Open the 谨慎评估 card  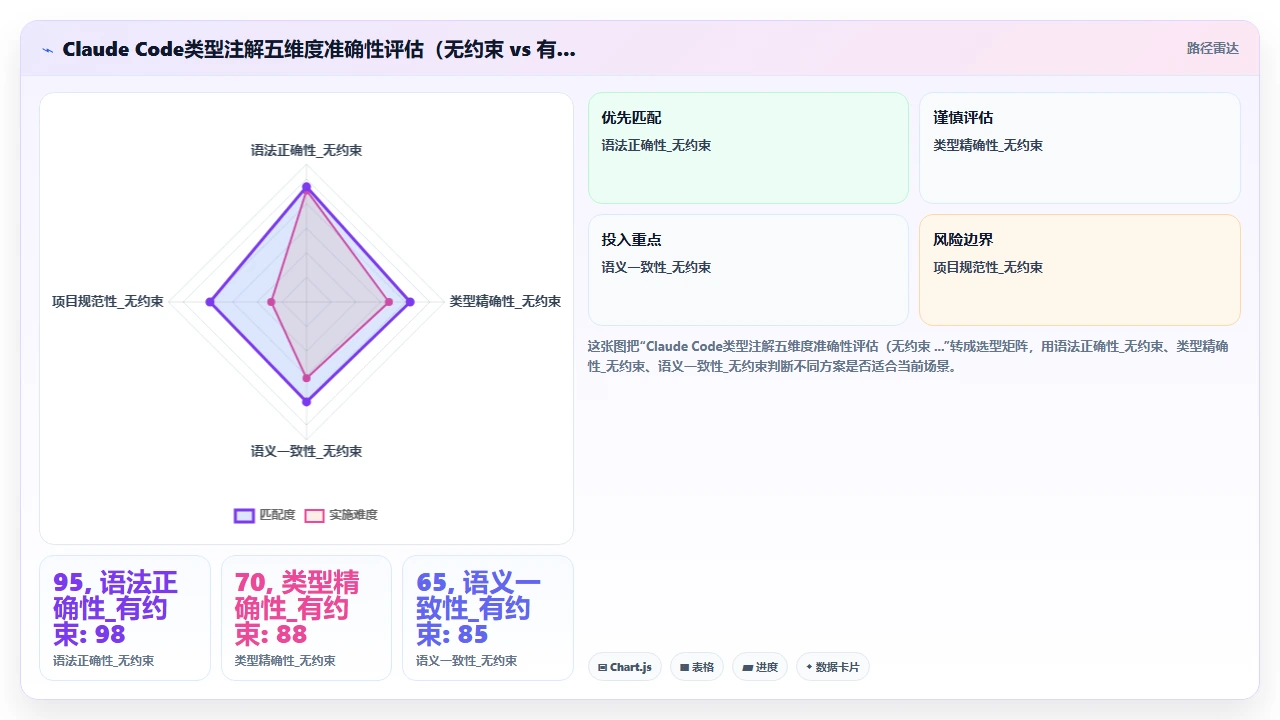1080,148
